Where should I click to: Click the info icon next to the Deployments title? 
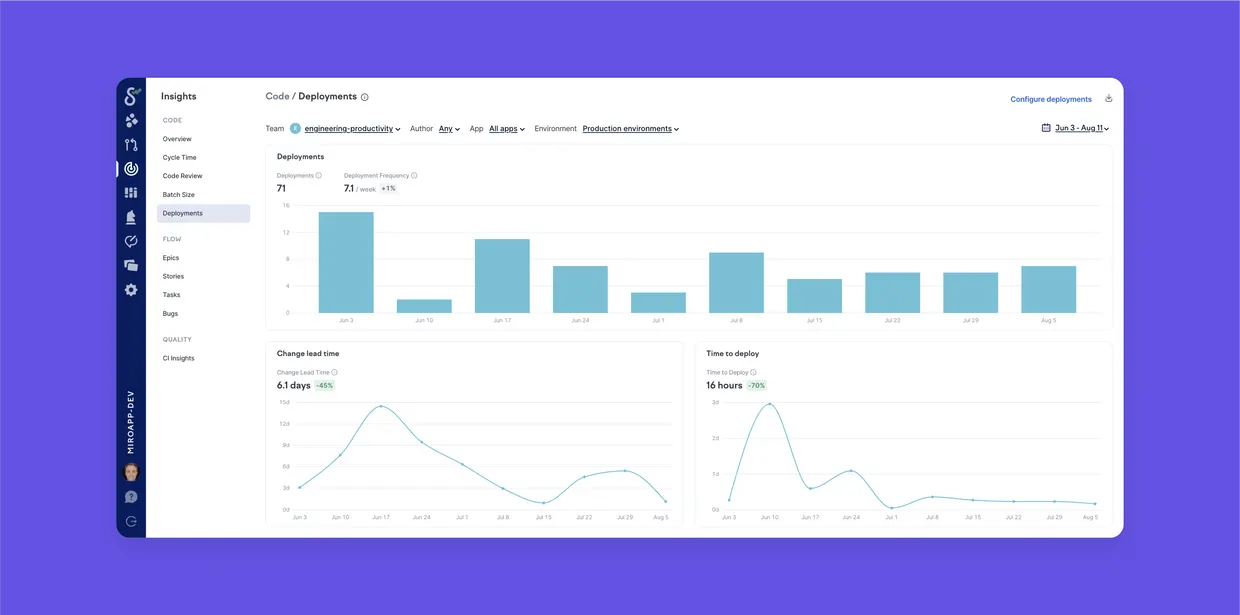(364, 97)
